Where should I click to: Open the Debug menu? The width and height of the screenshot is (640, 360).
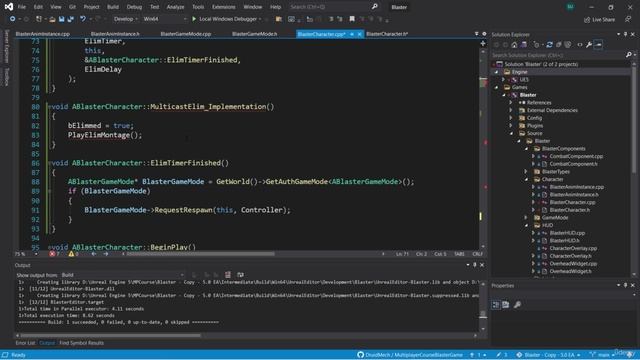(x=134, y=7)
